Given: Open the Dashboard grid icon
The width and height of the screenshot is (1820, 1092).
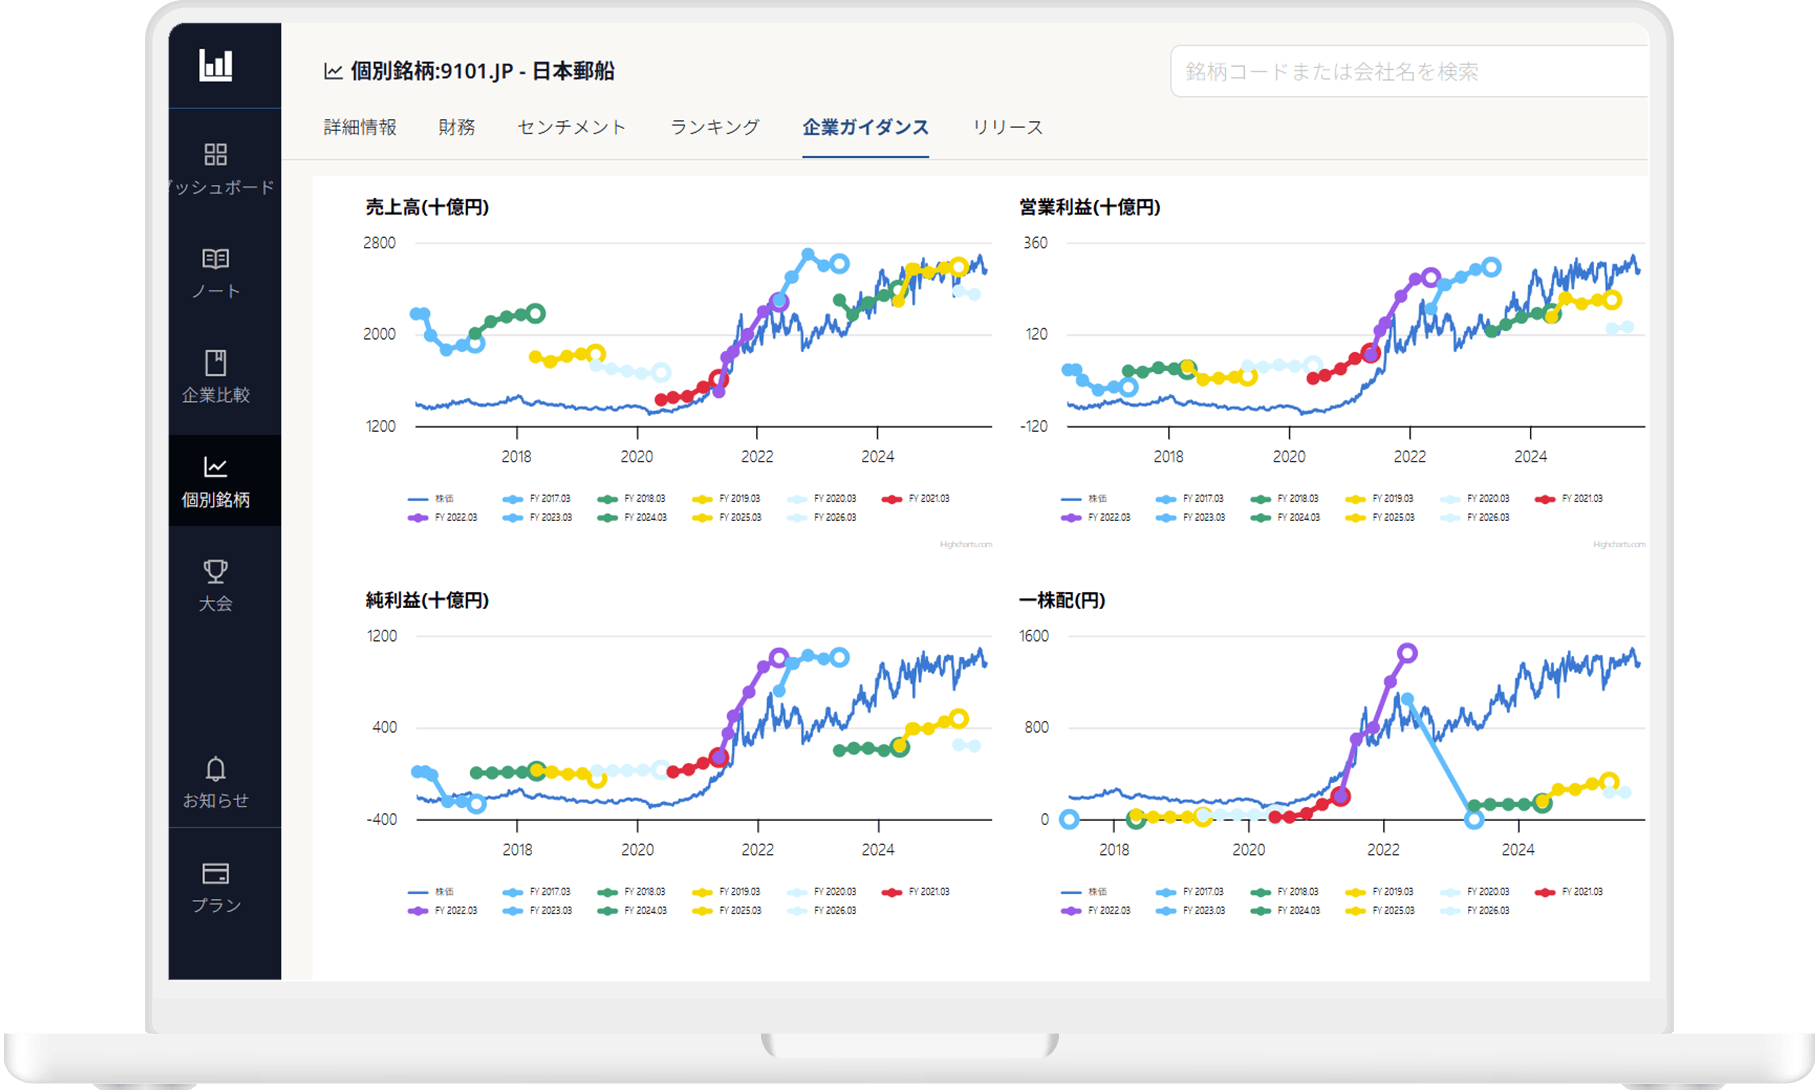Looking at the screenshot, I should [215, 154].
